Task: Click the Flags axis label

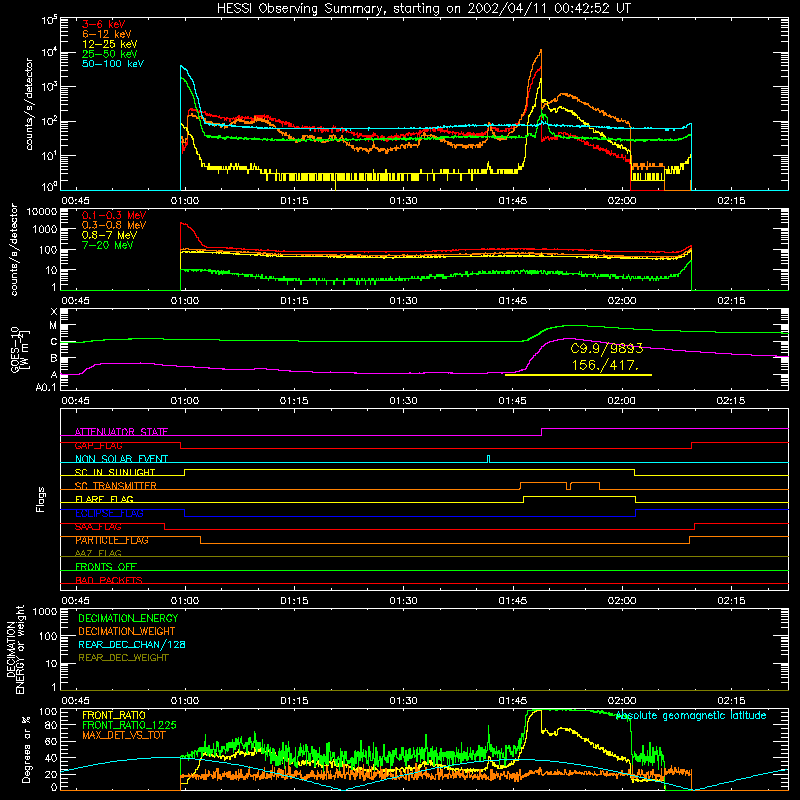Action: click(x=41, y=499)
